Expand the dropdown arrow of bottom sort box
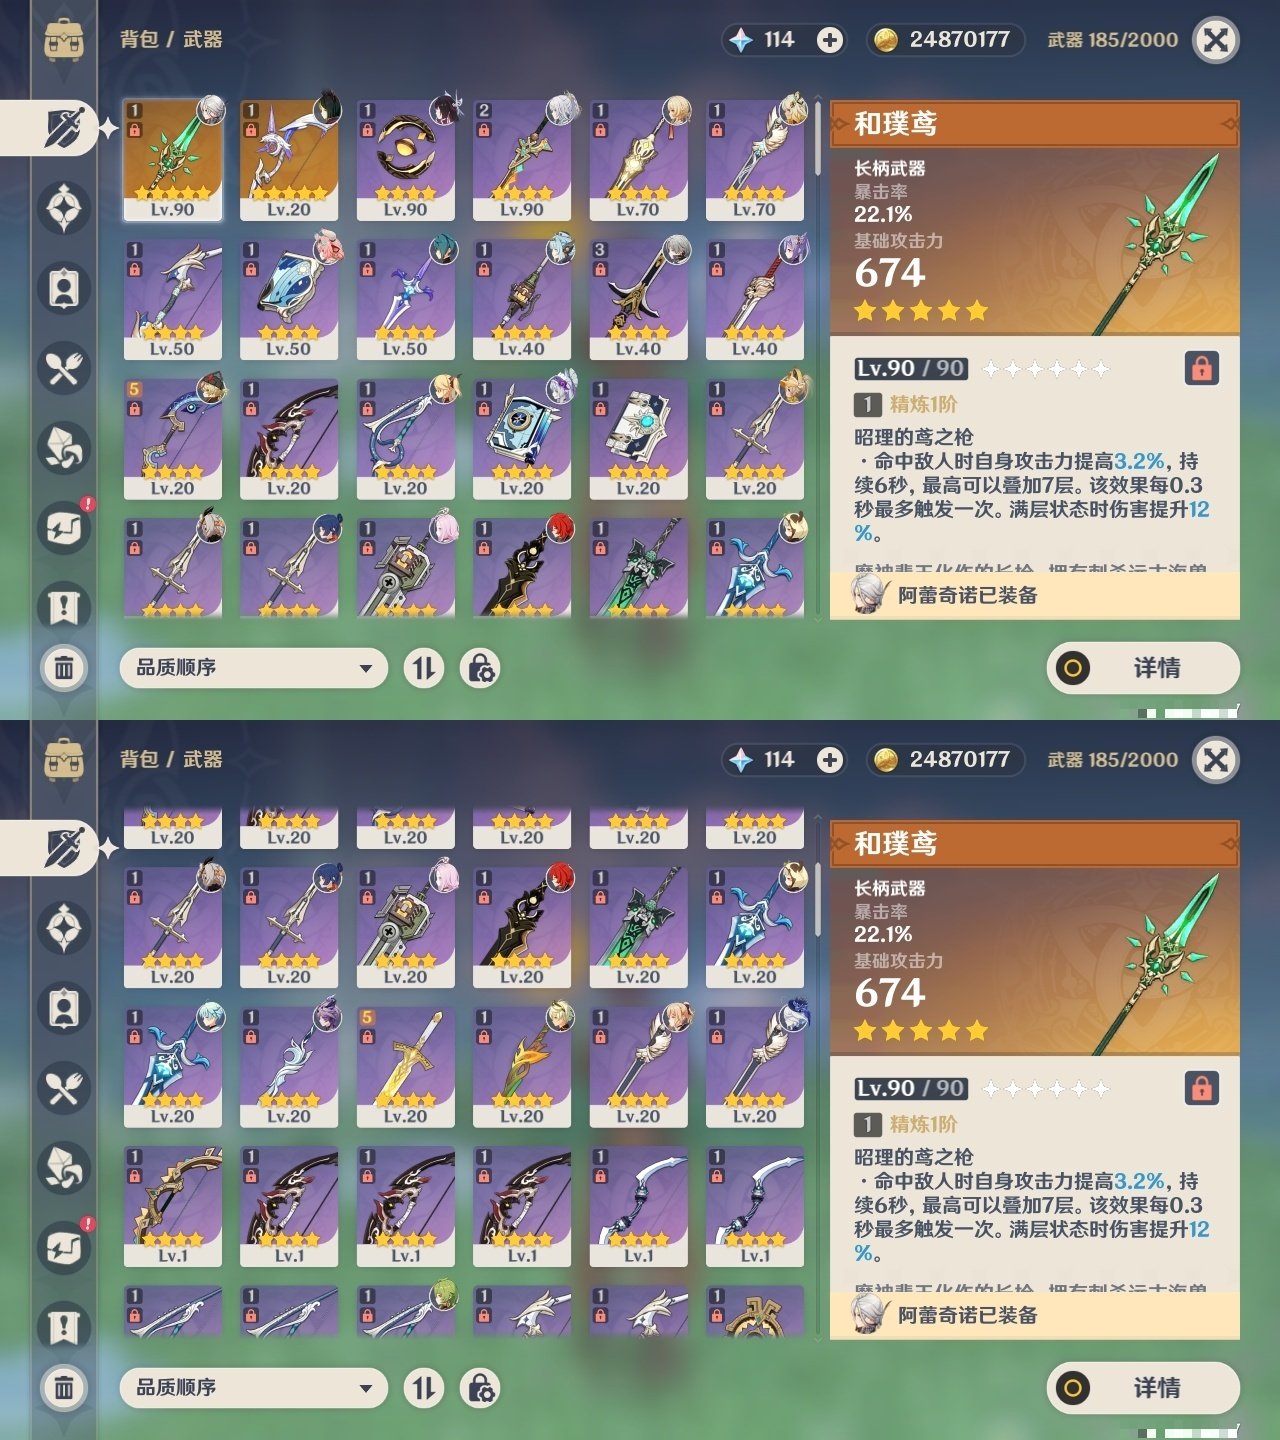This screenshot has height=1440, width=1280. pos(366,1388)
